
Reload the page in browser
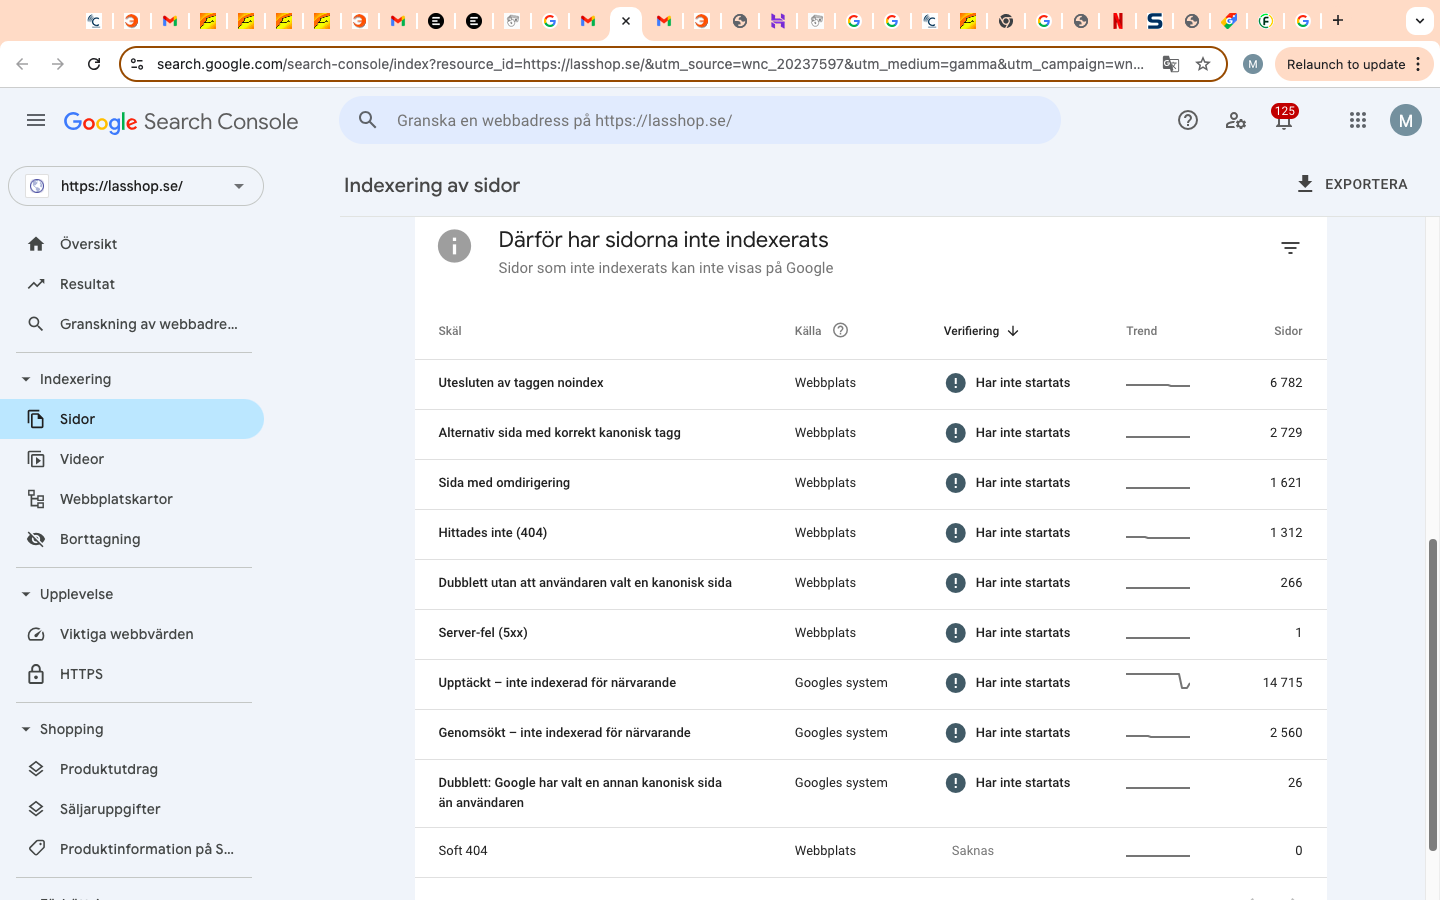click(94, 64)
